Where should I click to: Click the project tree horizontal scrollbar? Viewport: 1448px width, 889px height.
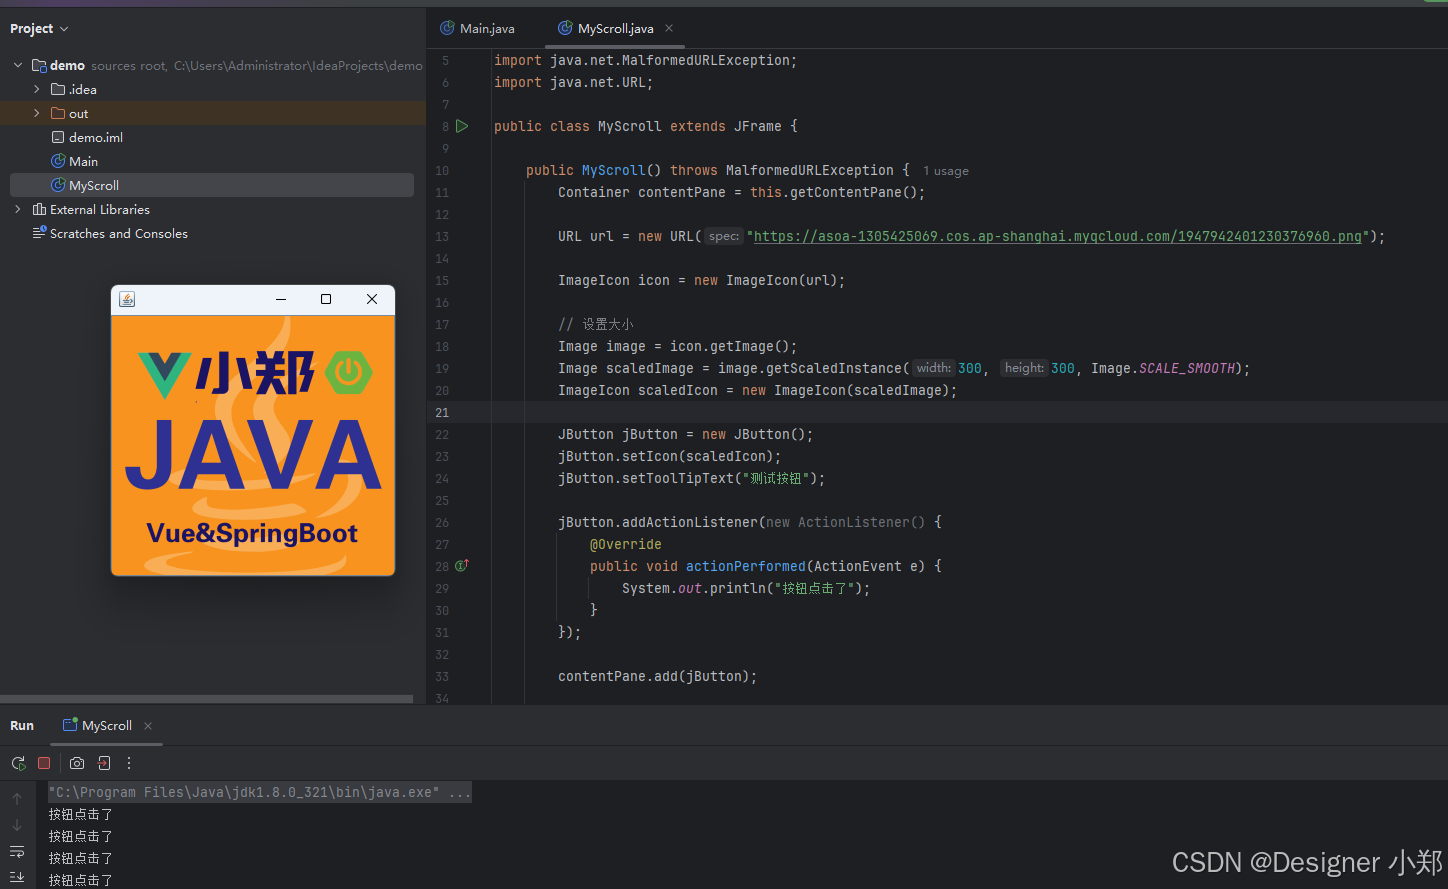coord(207,699)
